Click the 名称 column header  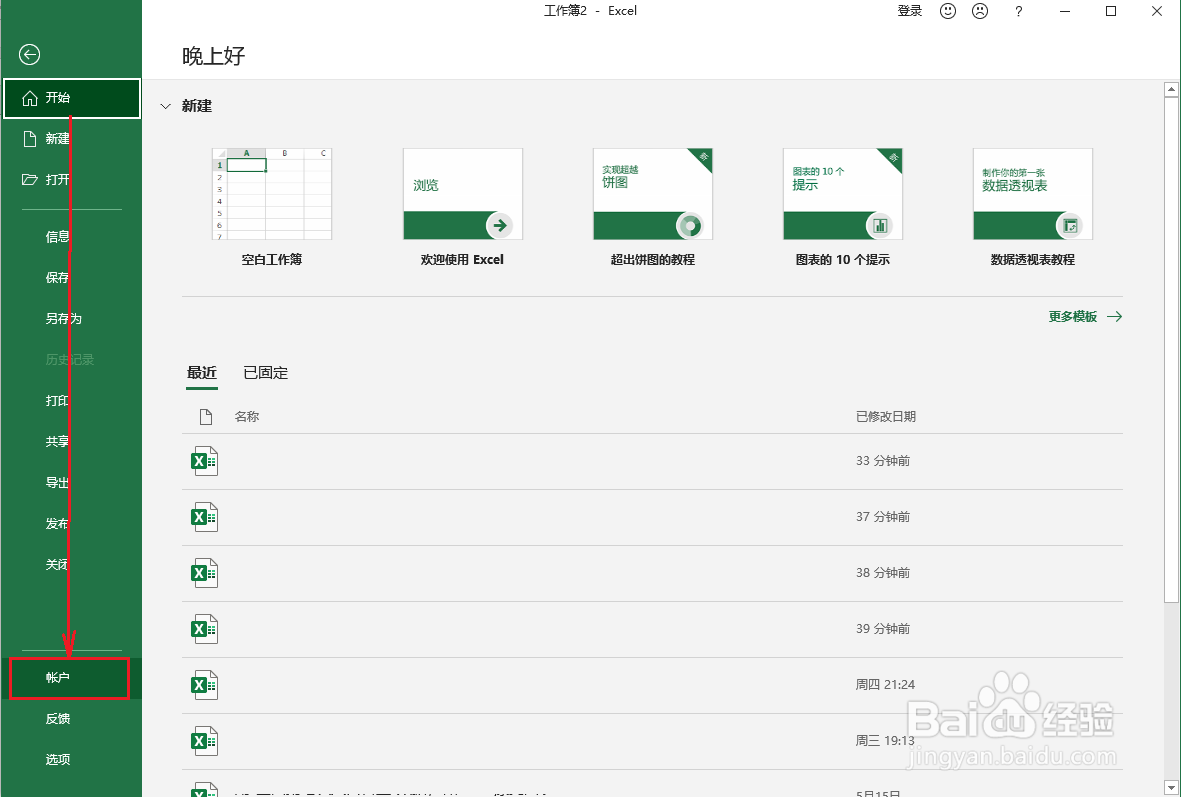pyautogui.click(x=246, y=417)
